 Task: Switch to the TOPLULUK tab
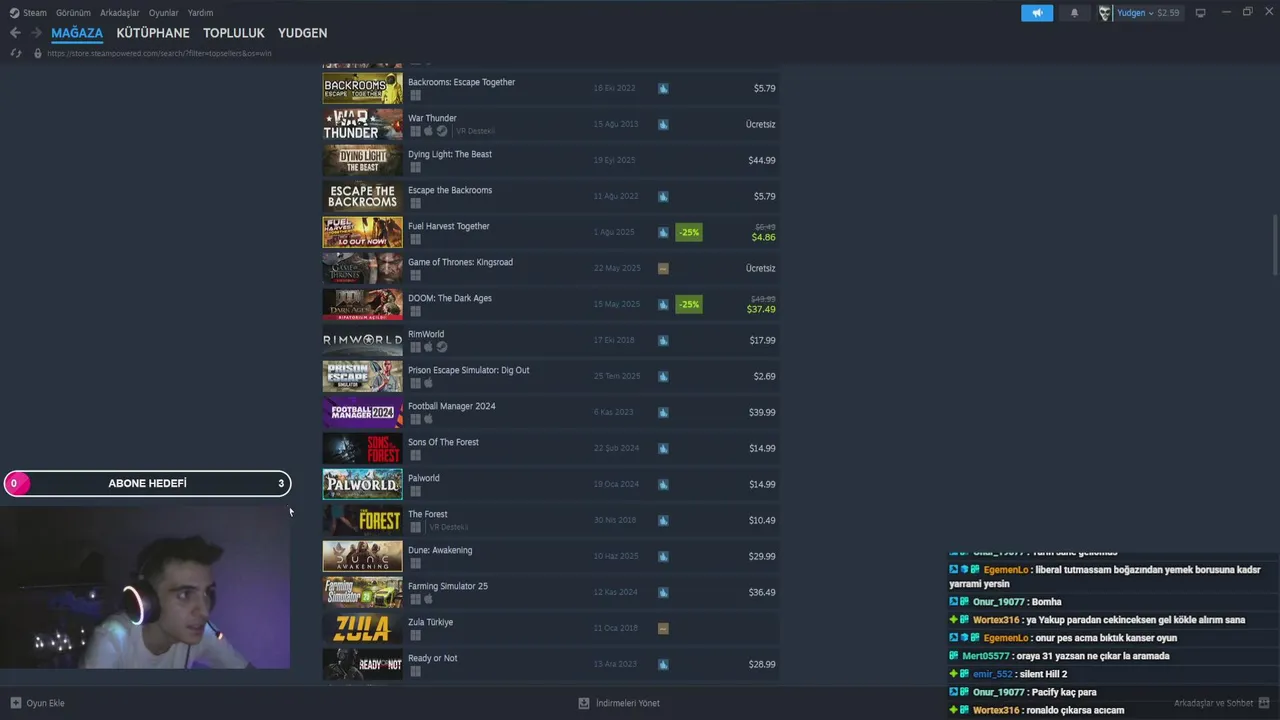click(x=234, y=33)
